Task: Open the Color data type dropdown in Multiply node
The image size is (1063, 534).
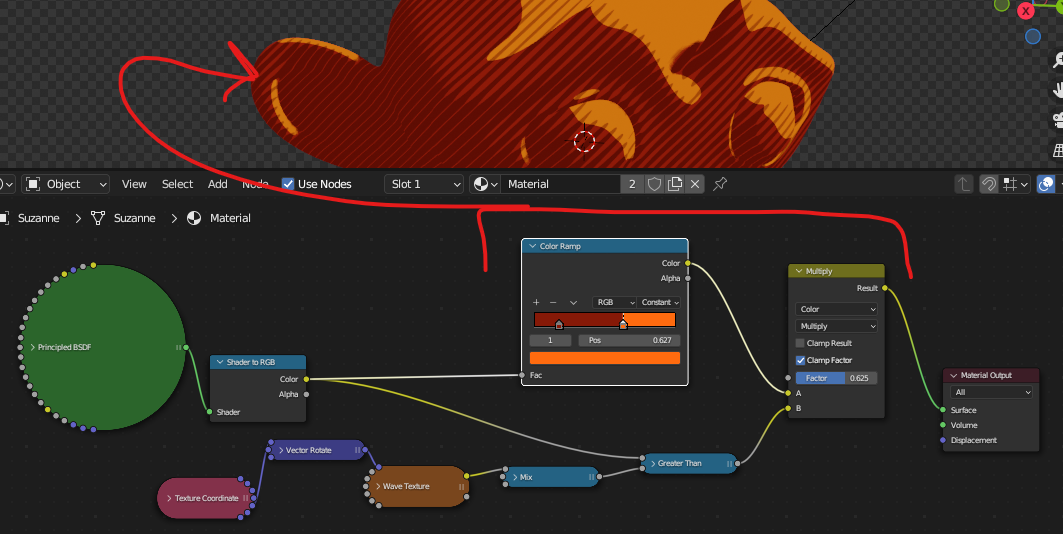Action: click(837, 309)
